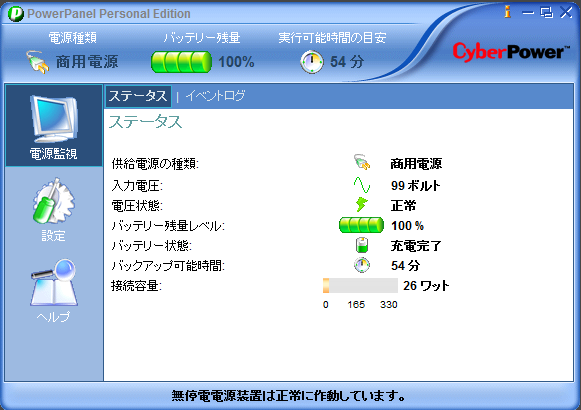Click the 充電完了 battery status value
This screenshot has height=410, width=581.
pos(416,246)
